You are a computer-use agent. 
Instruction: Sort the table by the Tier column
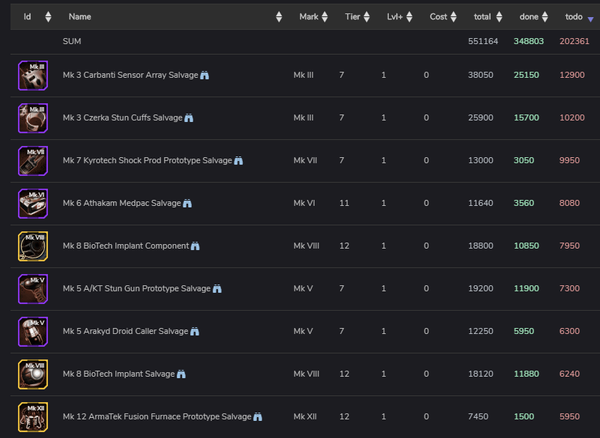(x=352, y=17)
